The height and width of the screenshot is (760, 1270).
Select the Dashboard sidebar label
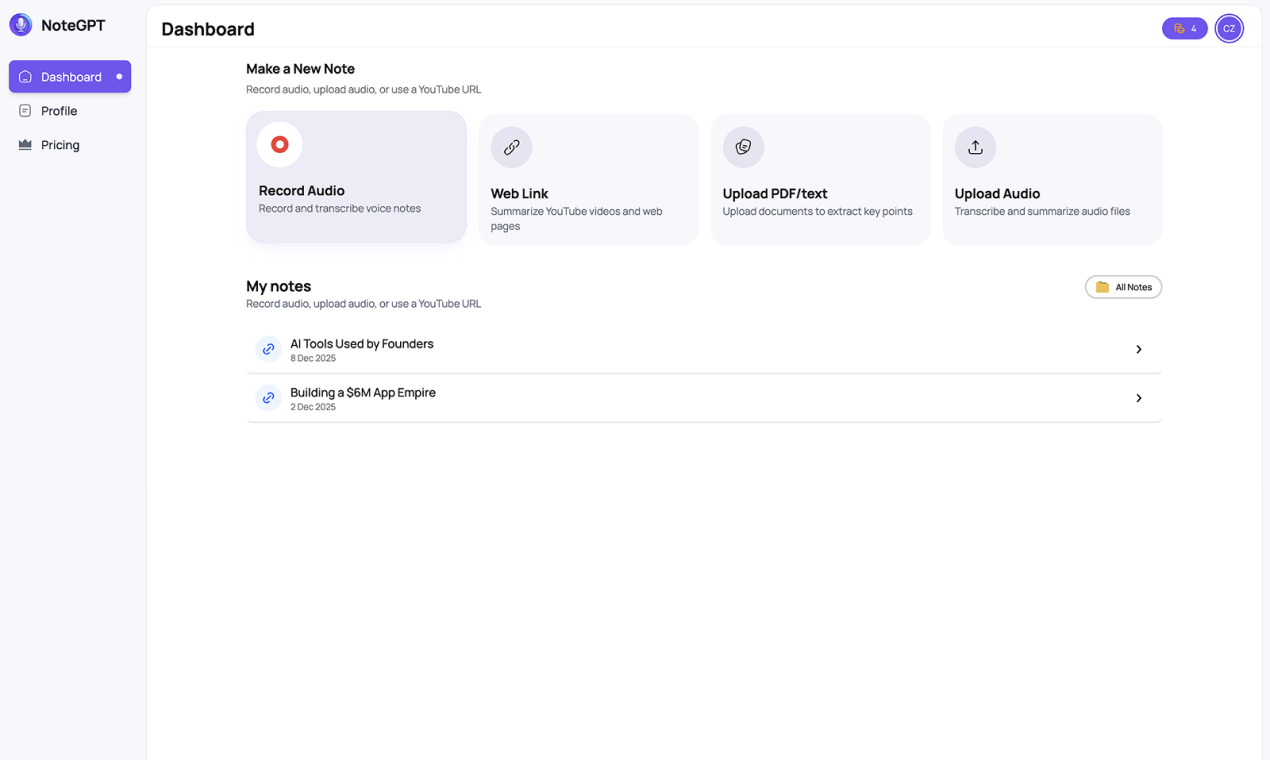coord(71,77)
